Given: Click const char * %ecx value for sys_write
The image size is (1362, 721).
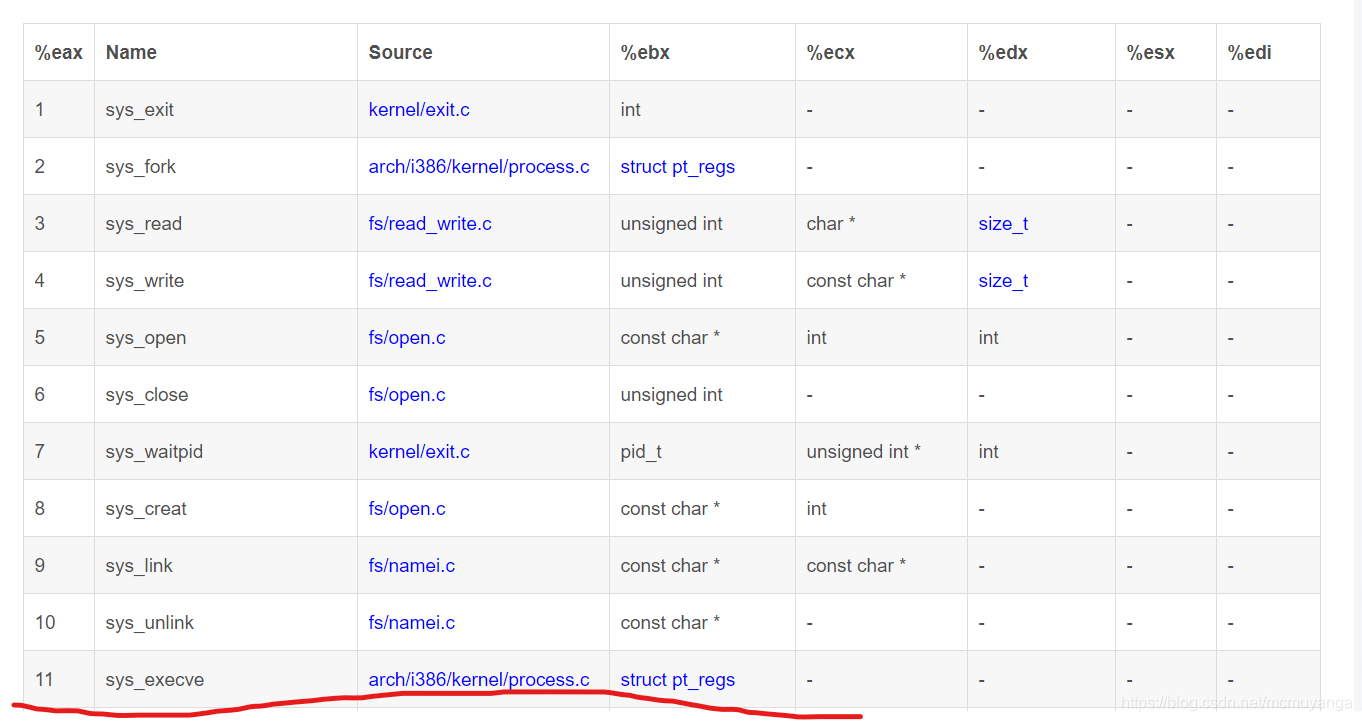Looking at the screenshot, I should tap(857, 281).
